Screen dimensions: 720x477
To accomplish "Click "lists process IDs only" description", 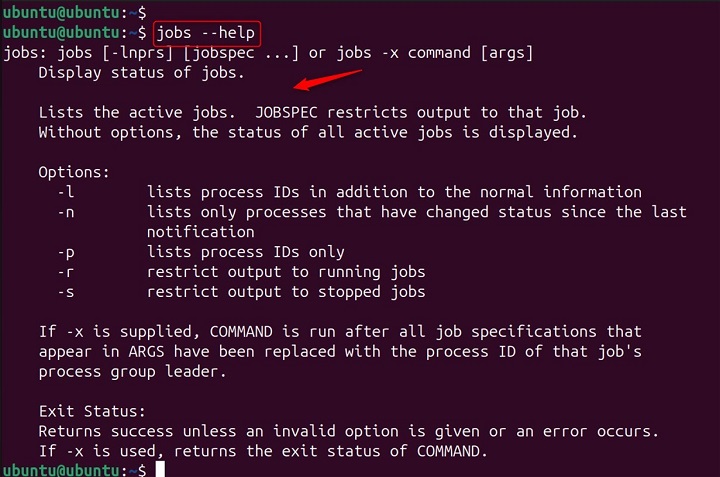I will click(x=245, y=252).
